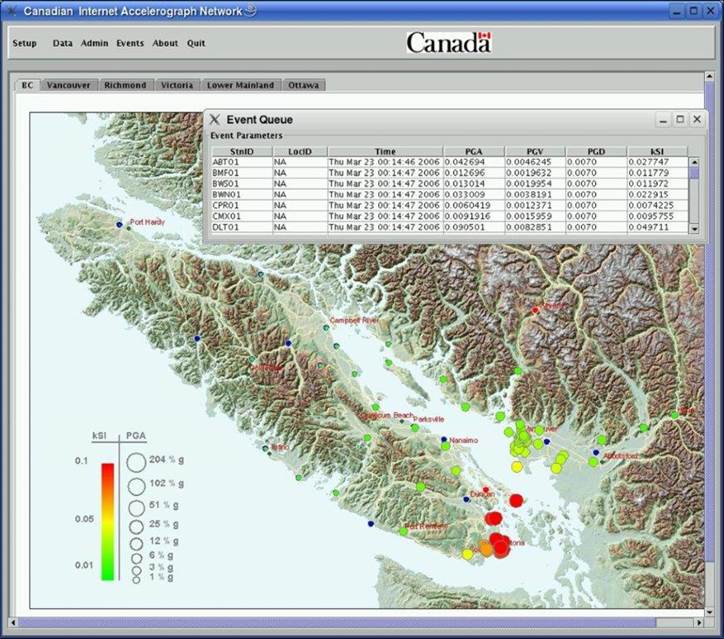Image resolution: width=724 pixels, height=639 pixels.
Task: Select the DLT01 station row
Action: pyautogui.click(x=450, y=227)
